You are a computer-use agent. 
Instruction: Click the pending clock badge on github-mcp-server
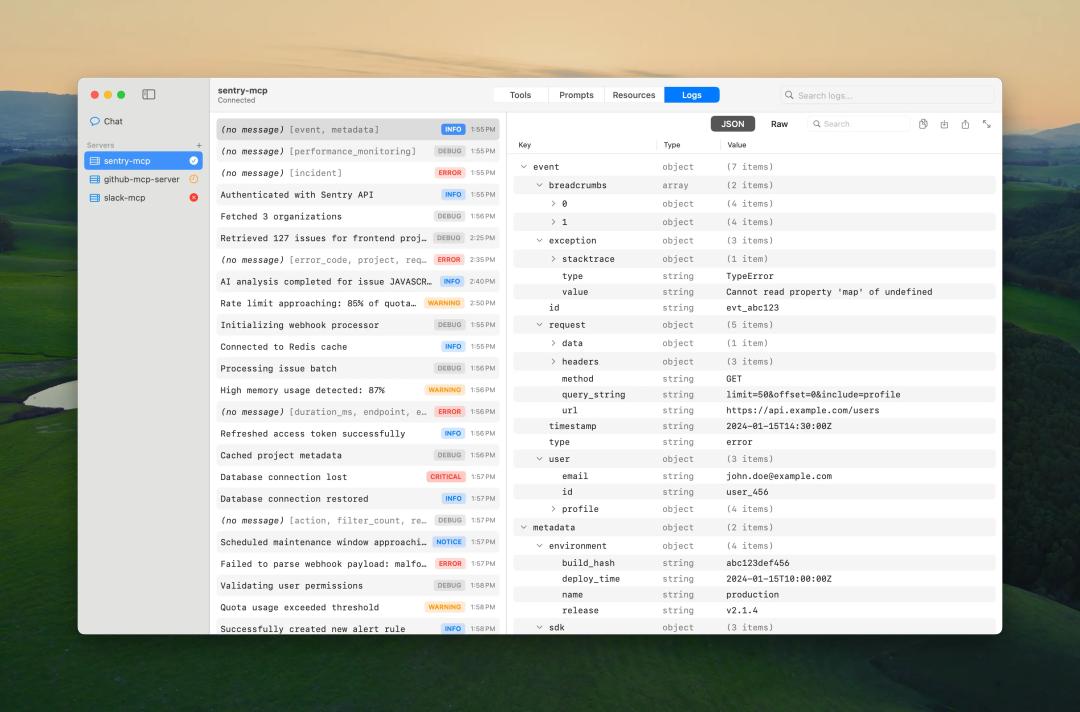194,179
